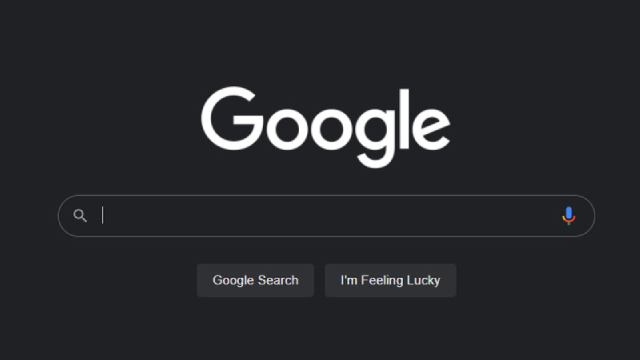Select the search glass inside search bar
Viewport: 640px width, 360px height.
80,216
